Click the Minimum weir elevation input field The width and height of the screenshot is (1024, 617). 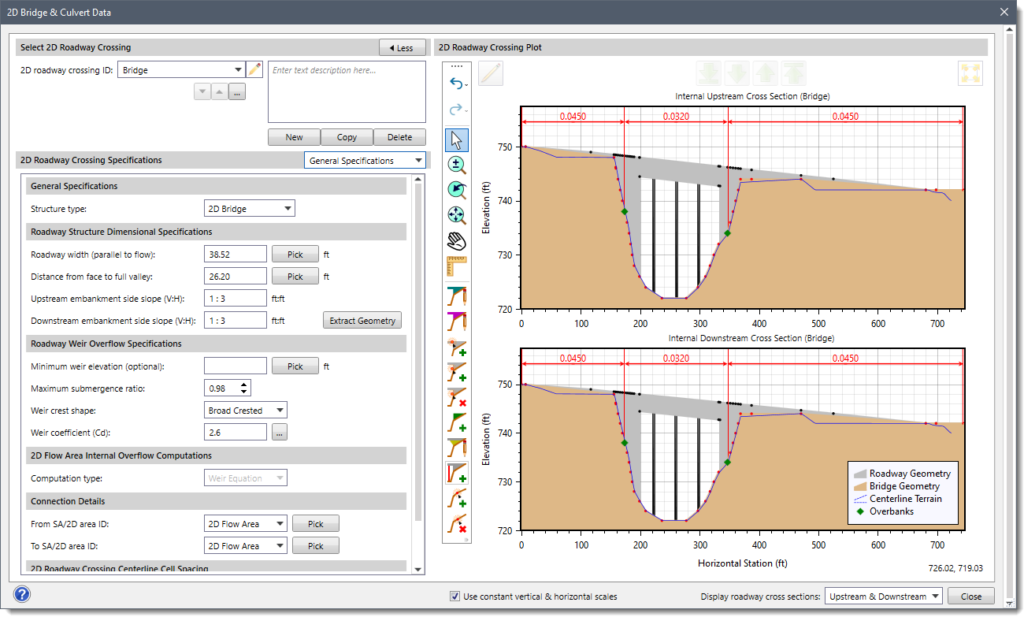click(x=235, y=364)
